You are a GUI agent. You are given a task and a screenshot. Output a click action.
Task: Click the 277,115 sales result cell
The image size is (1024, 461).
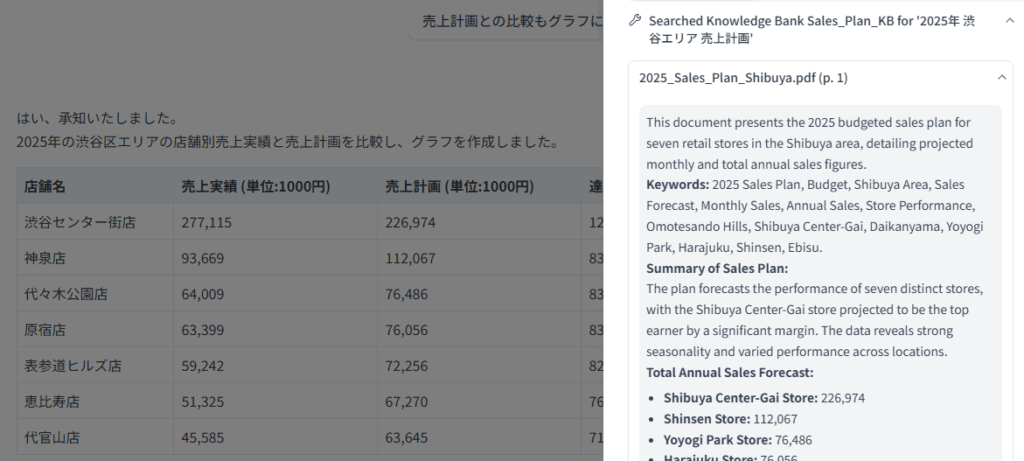(206, 222)
